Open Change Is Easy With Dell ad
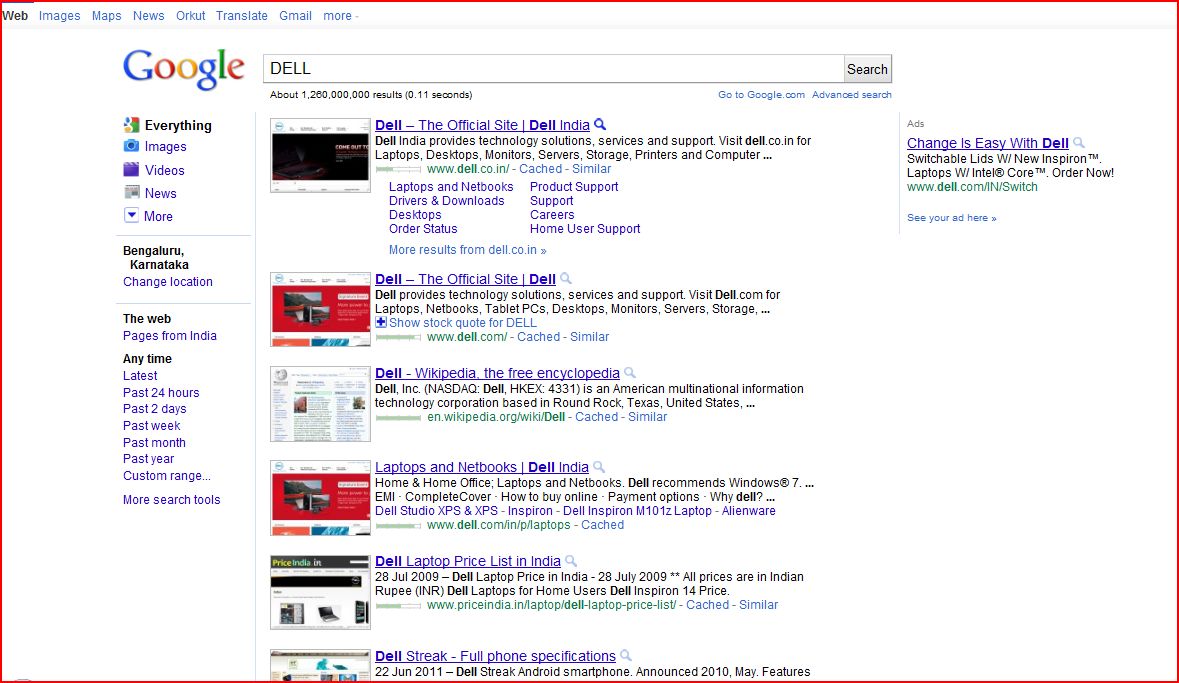The width and height of the screenshot is (1179, 683). pyautogui.click(x=987, y=143)
